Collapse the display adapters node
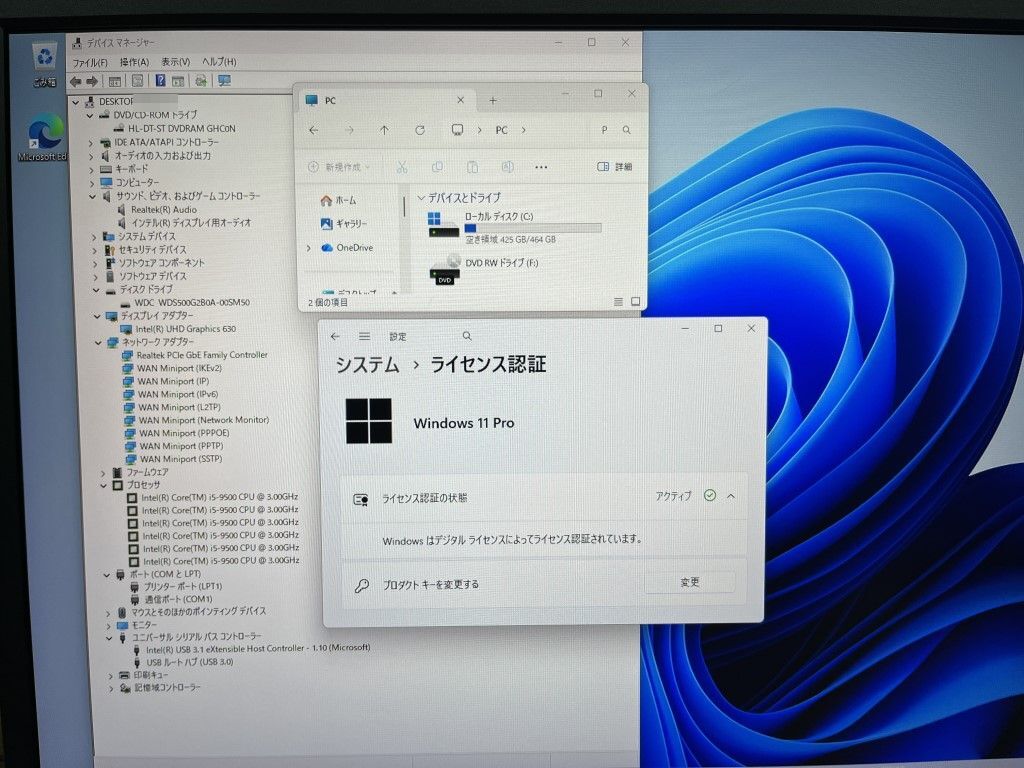The image size is (1024, 768). (97, 316)
